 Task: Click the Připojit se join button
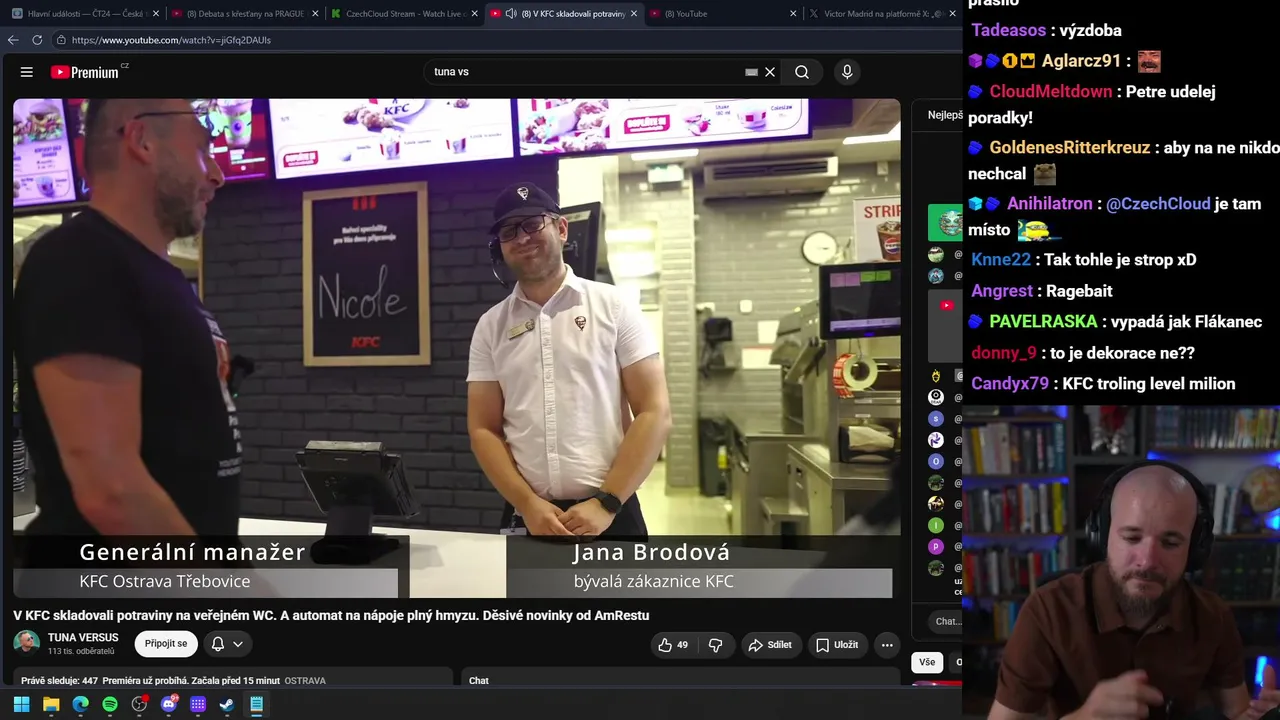pyautogui.click(x=166, y=644)
